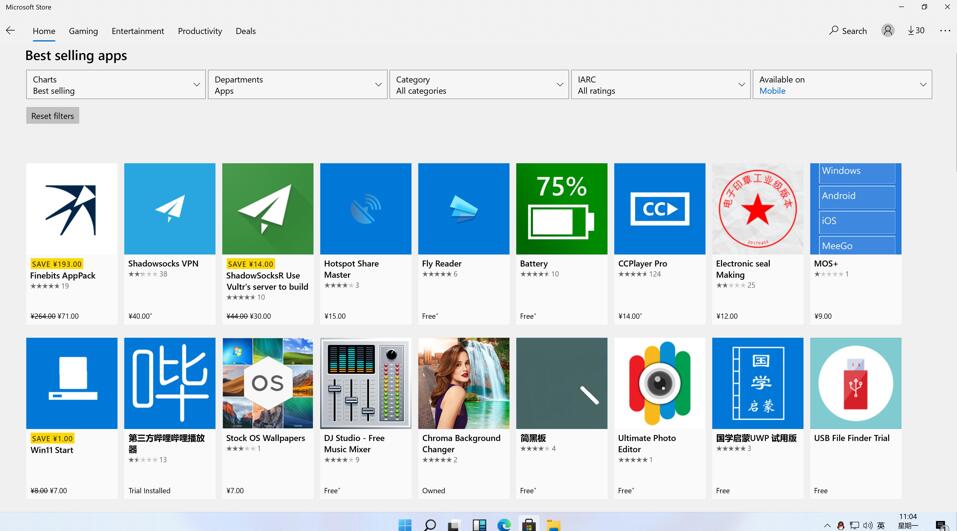Click the SAVE ¥1.00 badge
The width and height of the screenshot is (957, 531).
[52, 438]
